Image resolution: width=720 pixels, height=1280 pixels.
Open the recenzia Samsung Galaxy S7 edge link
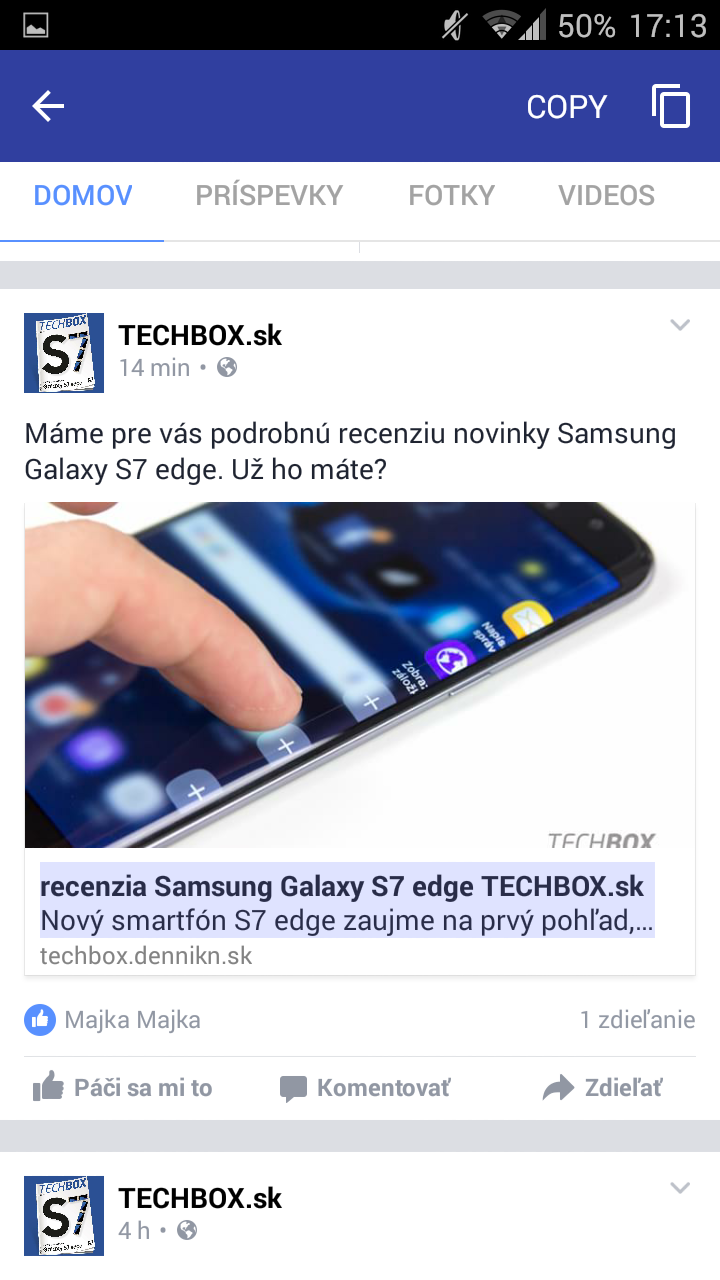click(x=342, y=887)
